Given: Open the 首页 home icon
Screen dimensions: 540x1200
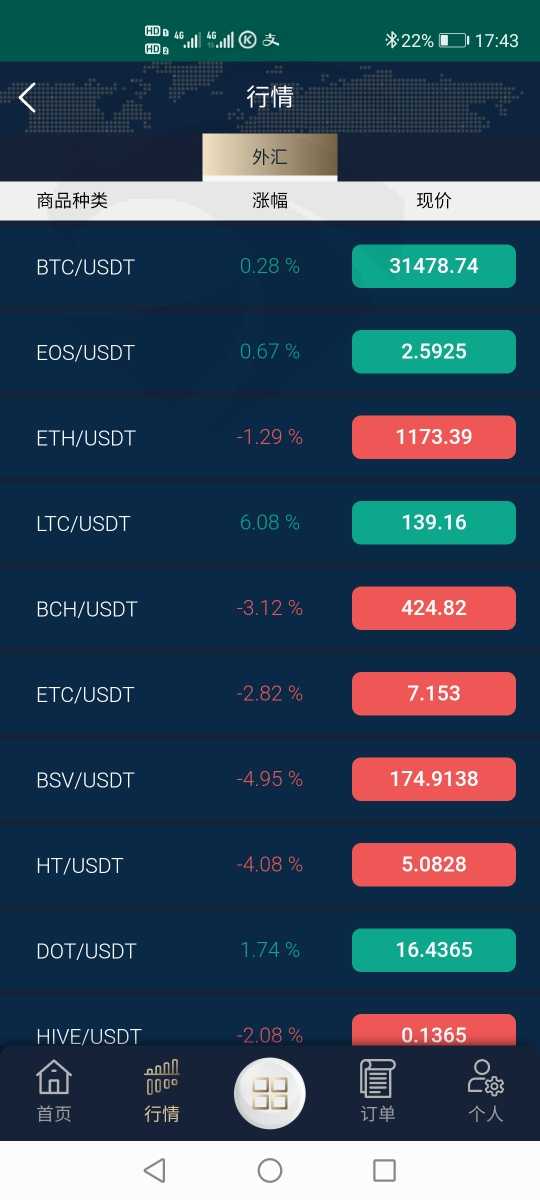Looking at the screenshot, I should click(x=54, y=1078).
